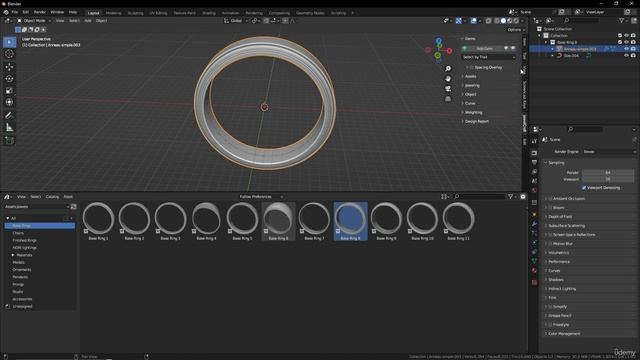
Task: Click the viewport pan hand icon
Action: [448, 78]
